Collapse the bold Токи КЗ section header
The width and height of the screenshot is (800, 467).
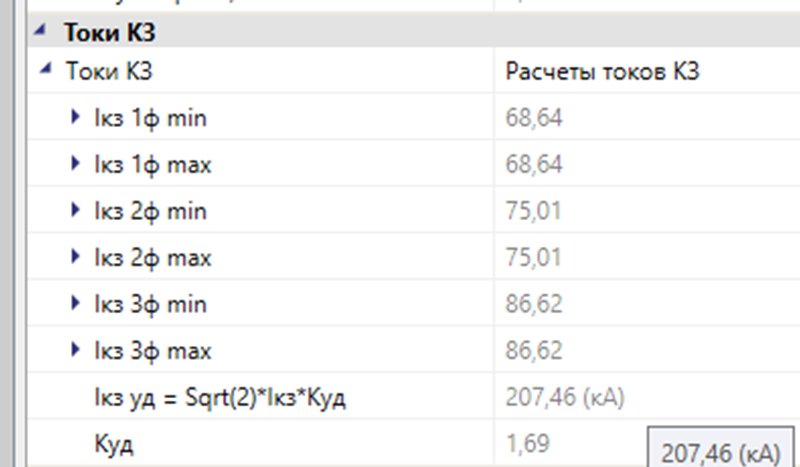coord(38,32)
